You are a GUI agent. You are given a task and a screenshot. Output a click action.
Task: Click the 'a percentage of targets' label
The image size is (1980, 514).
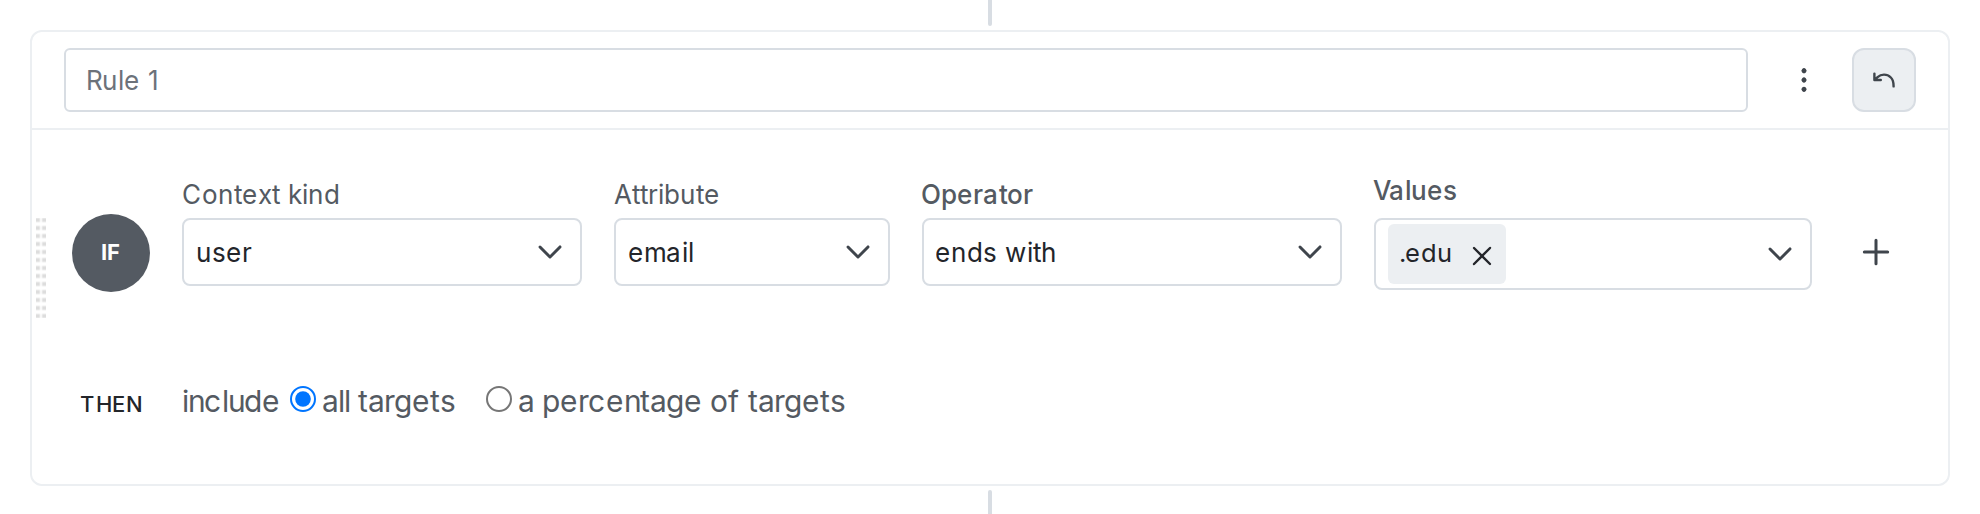681,402
